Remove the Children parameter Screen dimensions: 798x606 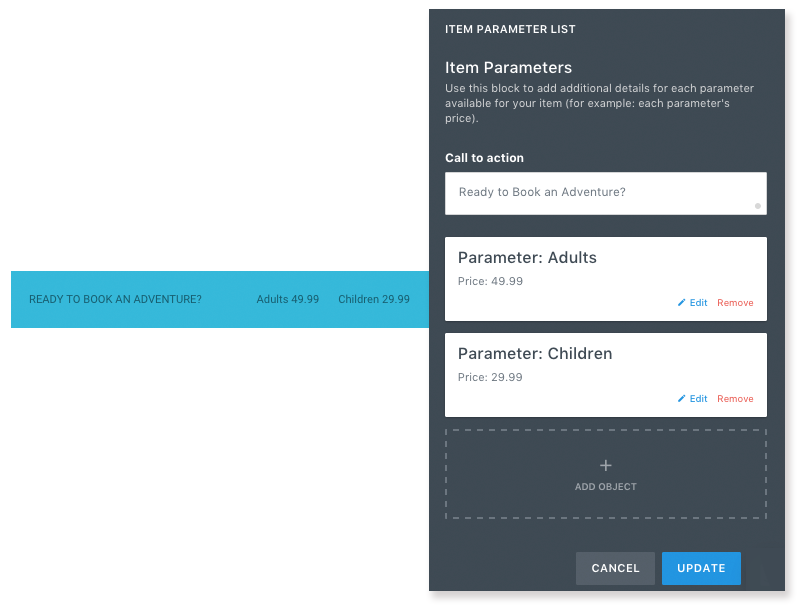735,399
